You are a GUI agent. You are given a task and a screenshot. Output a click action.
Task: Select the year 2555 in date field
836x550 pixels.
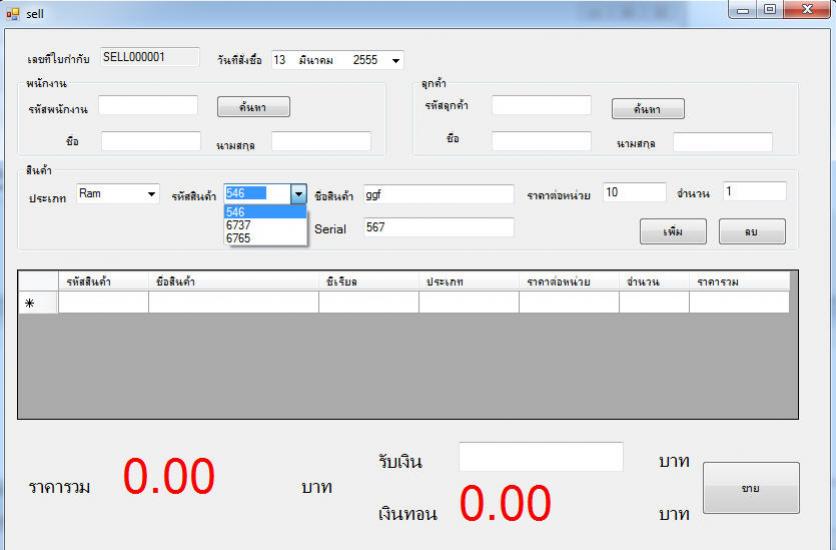coord(365,60)
